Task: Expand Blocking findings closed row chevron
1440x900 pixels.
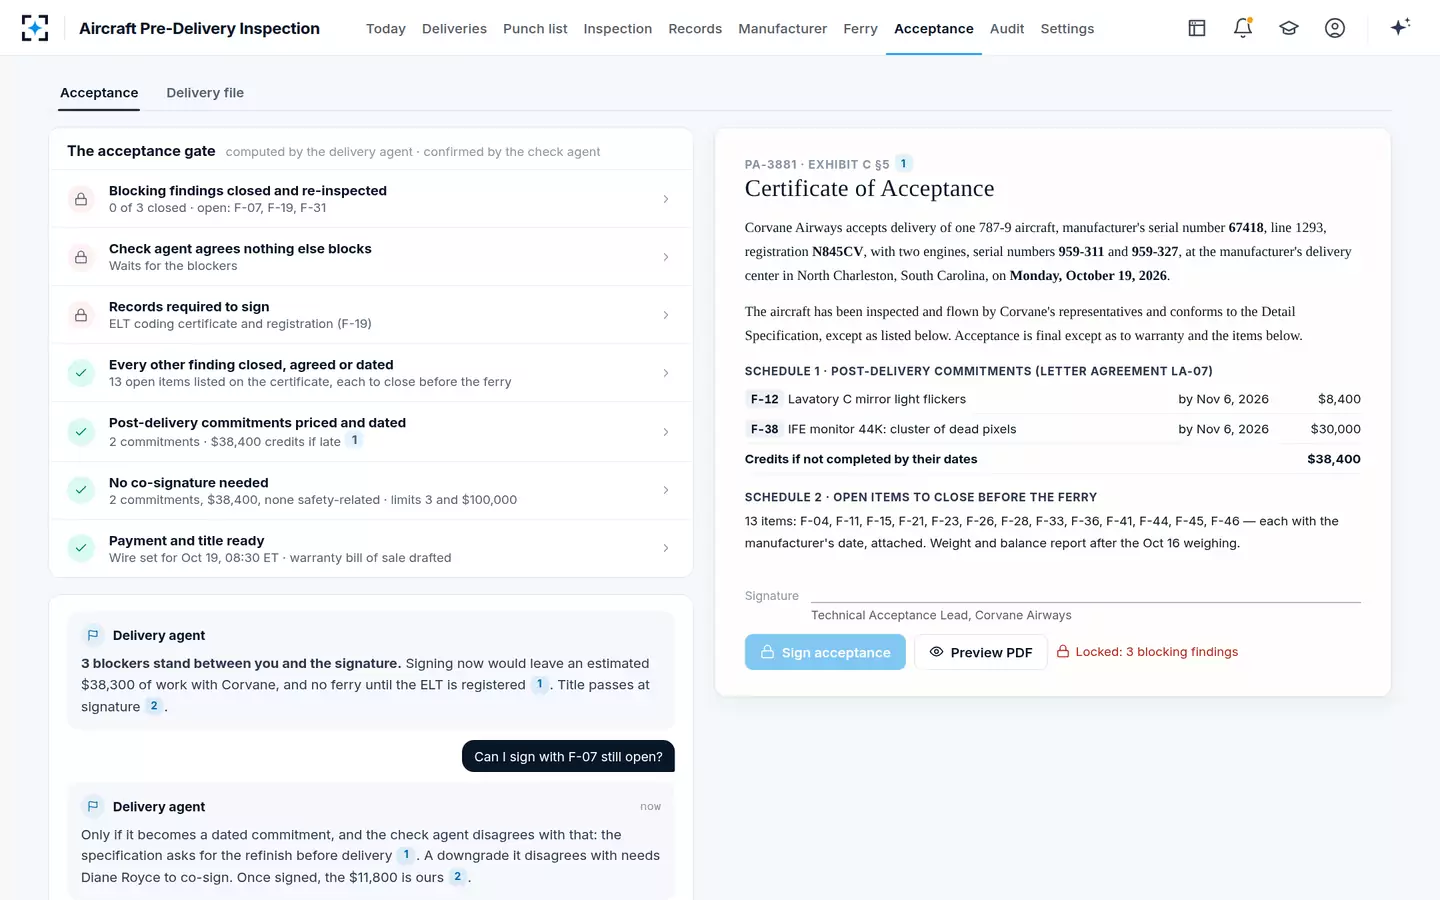Action: (x=666, y=199)
